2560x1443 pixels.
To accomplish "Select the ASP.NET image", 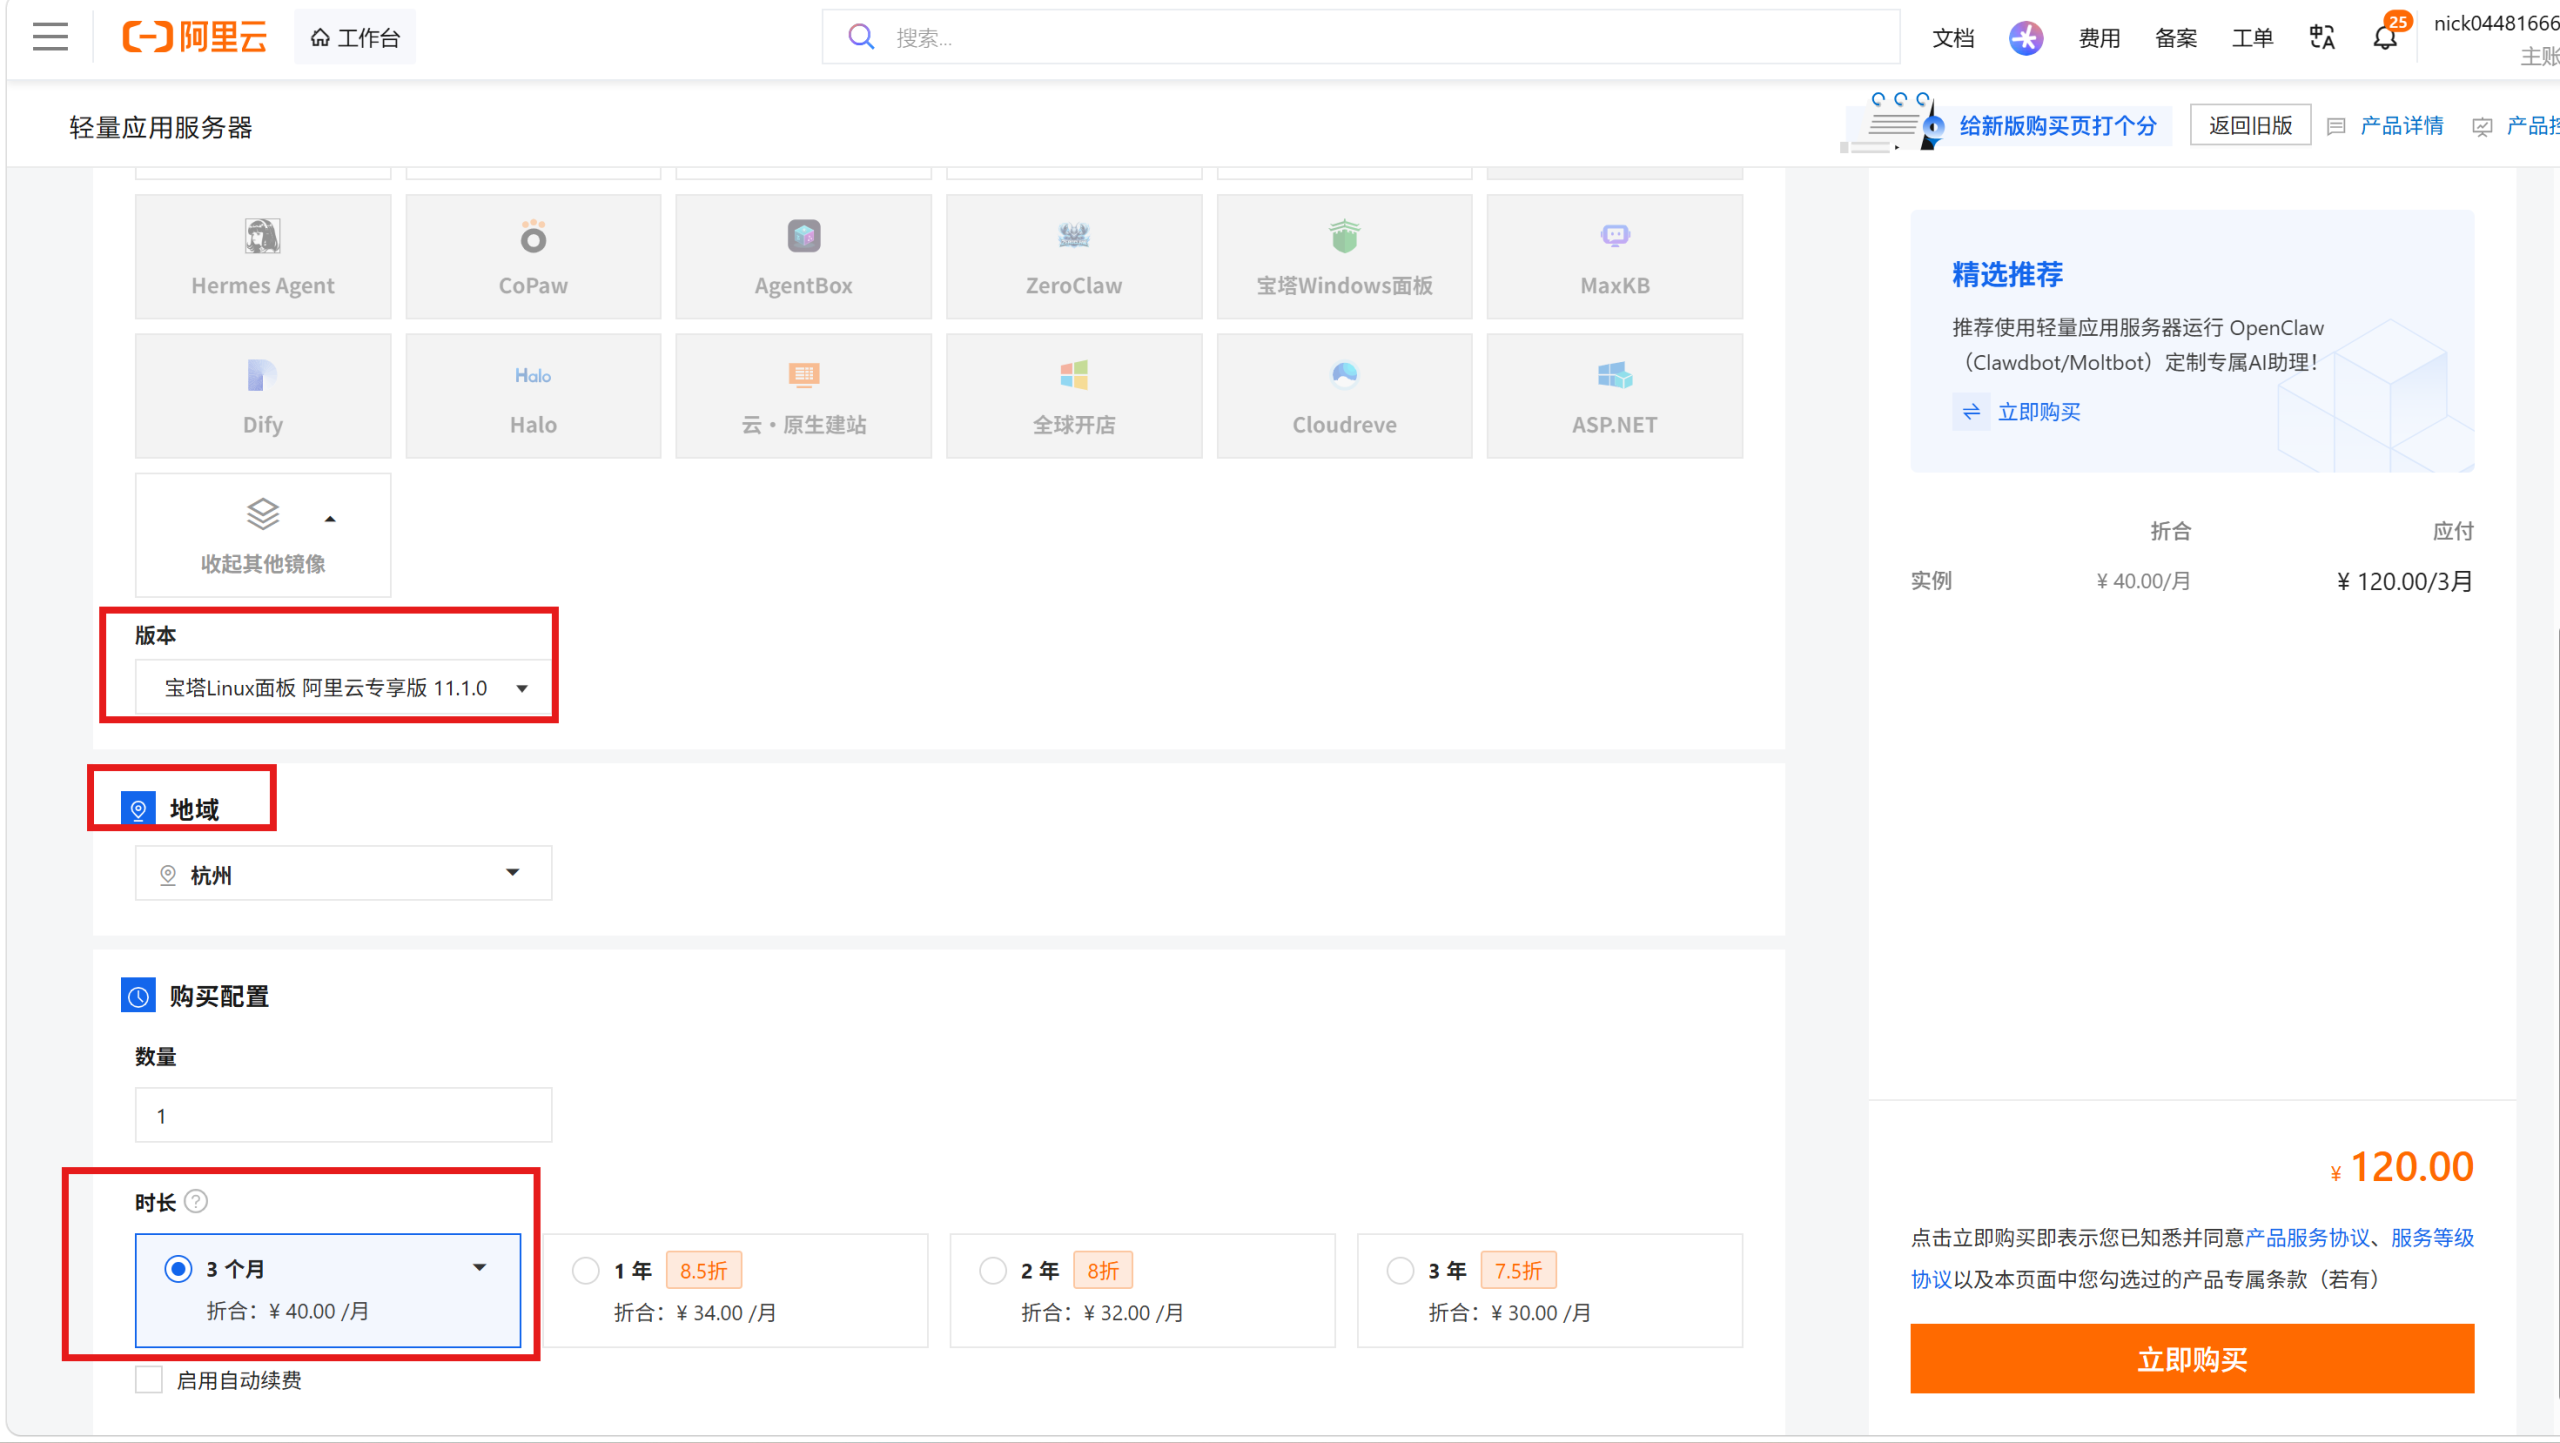I will click(x=1615, y=396).
